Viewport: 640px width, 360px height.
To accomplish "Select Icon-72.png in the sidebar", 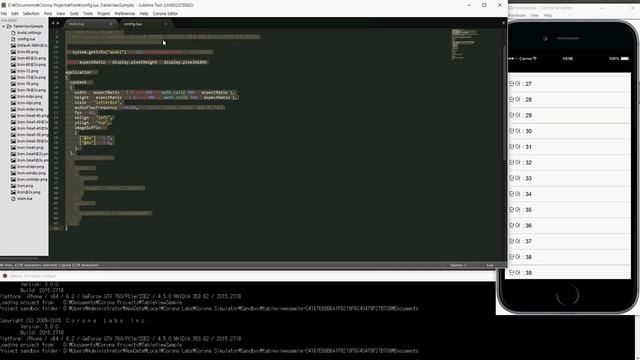I will point(28,71).
